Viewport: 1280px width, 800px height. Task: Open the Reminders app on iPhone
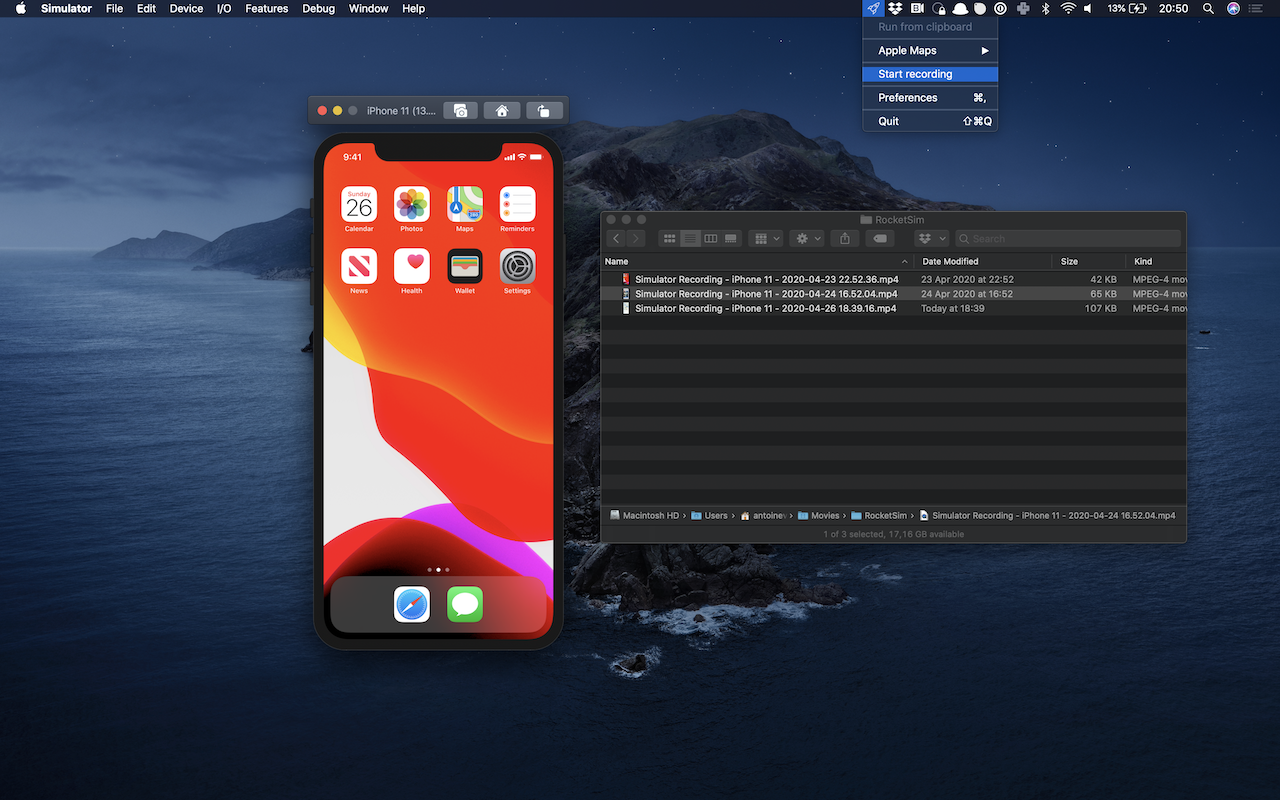(518, 204)
